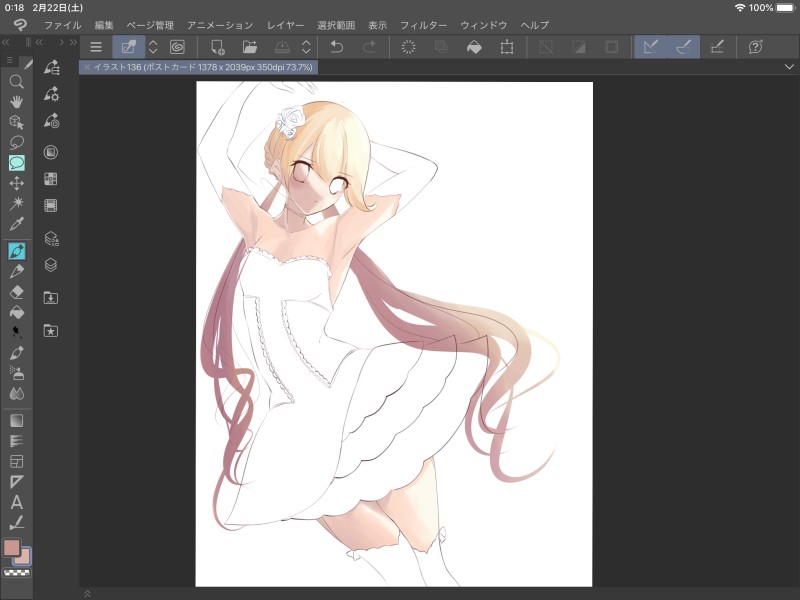Select the Text tool
The height and width of the screenshot is (600, 800).
[16, 503]
